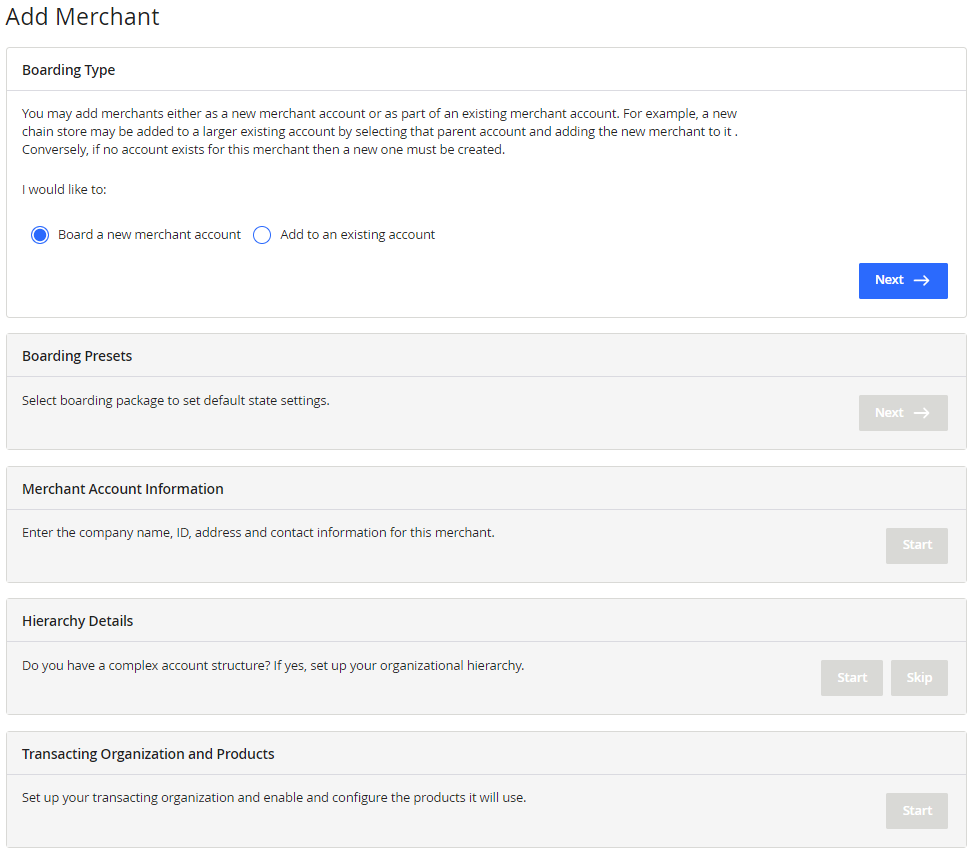Screen dimensions: 975x857
Task: Skip the Hierarchy Details step
Action: [919, 678]
